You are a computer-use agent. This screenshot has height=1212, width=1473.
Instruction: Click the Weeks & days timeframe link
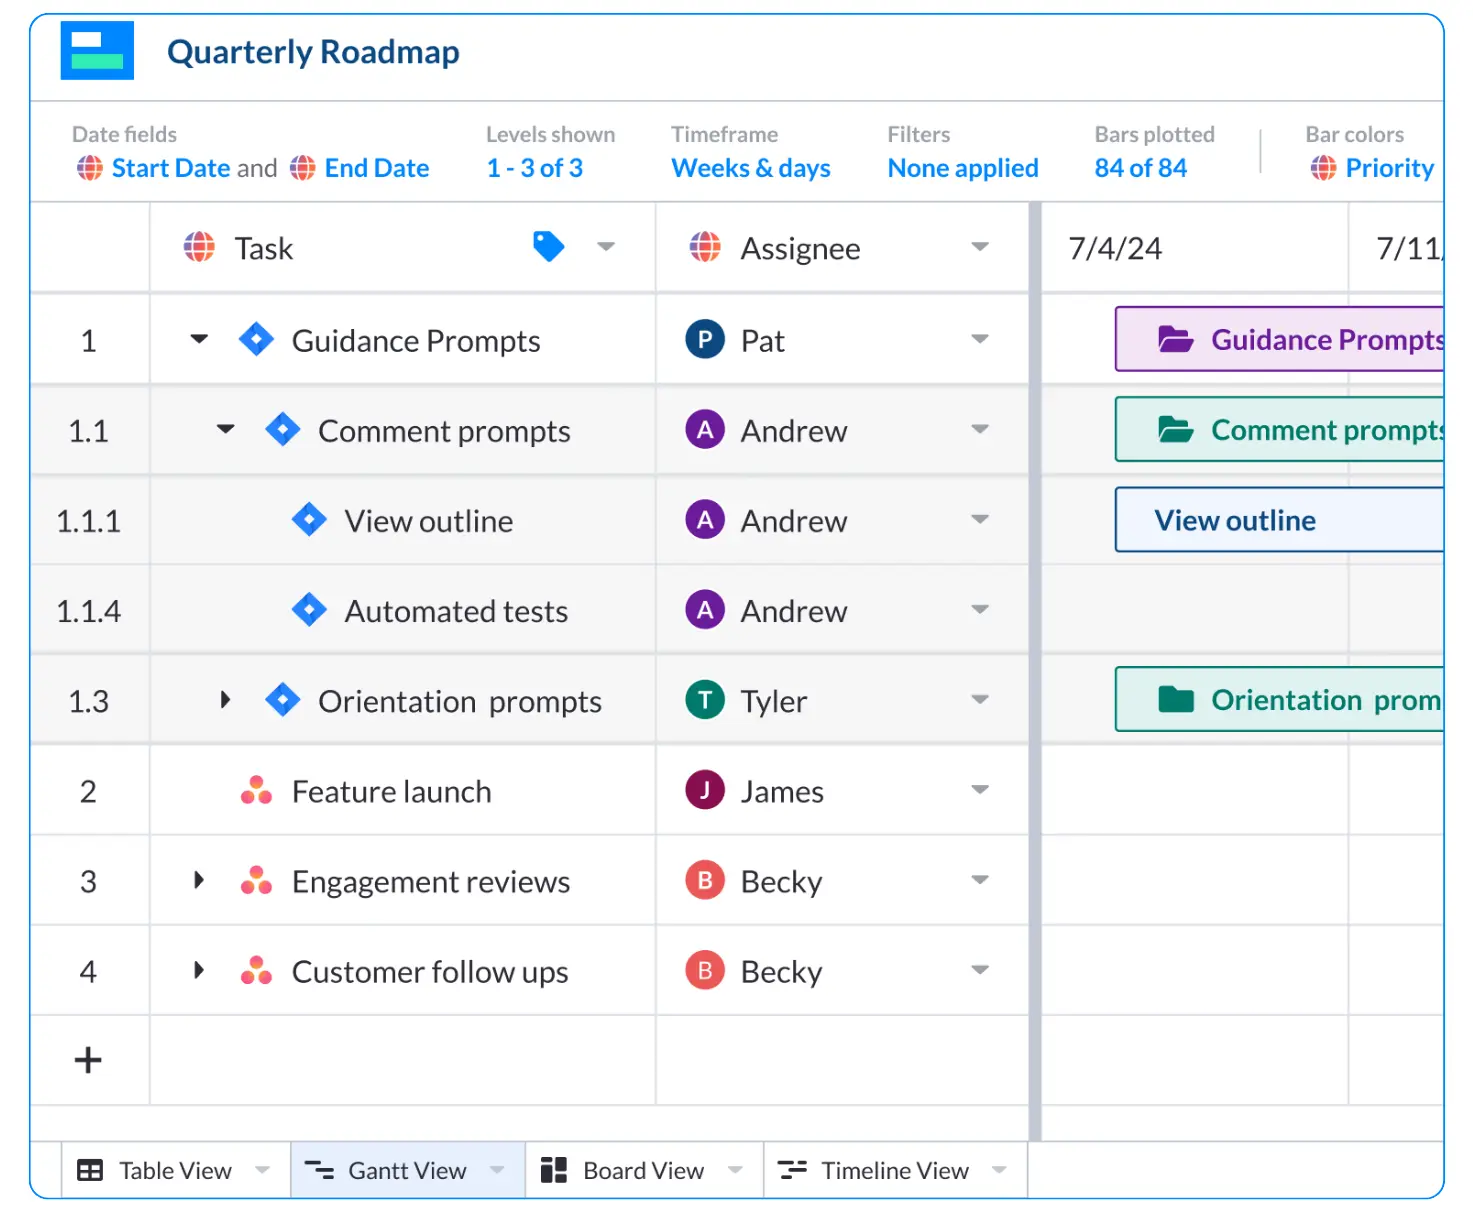coord(750,168)
